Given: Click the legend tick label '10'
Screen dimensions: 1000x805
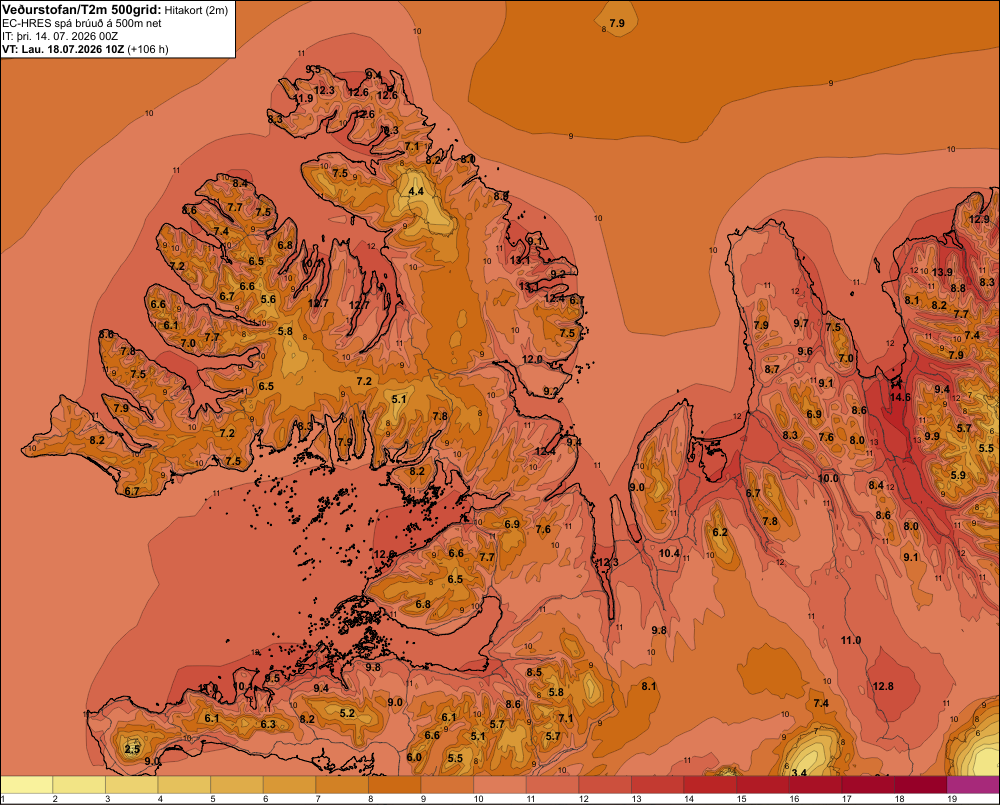Looking at the screenshot, I should 478,799.
